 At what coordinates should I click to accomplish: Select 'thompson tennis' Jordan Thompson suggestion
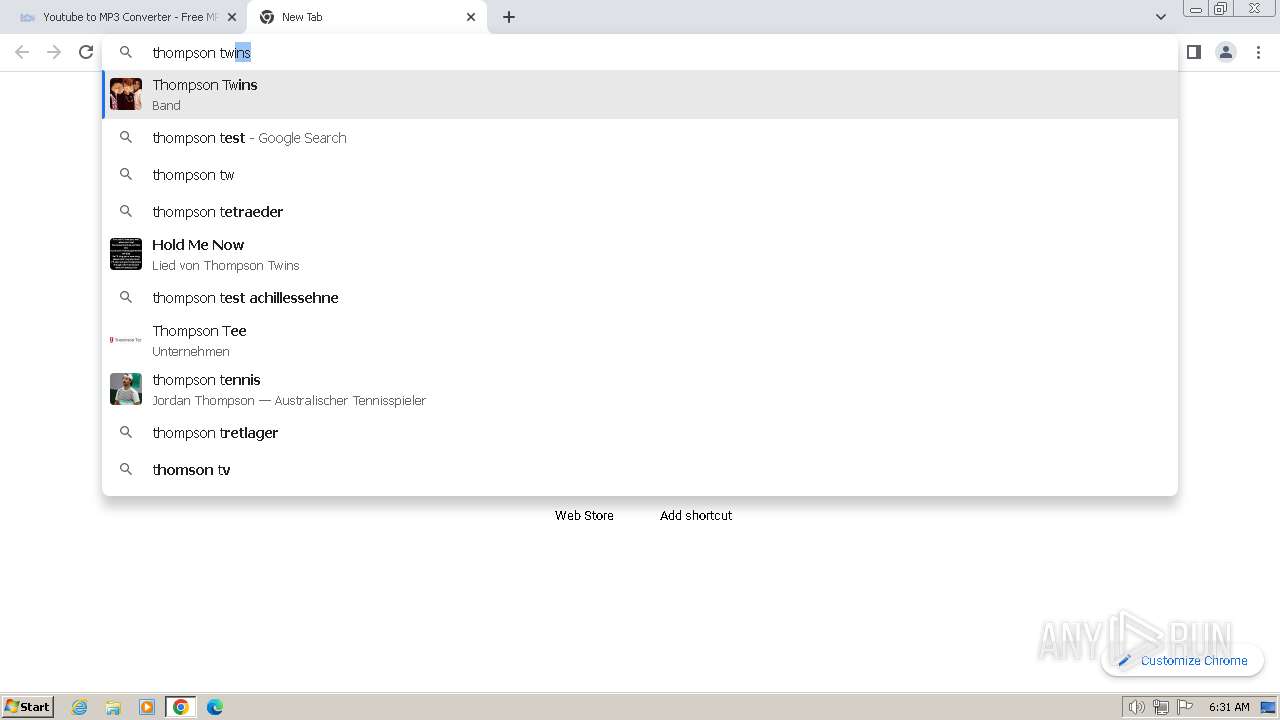[640, 389]
